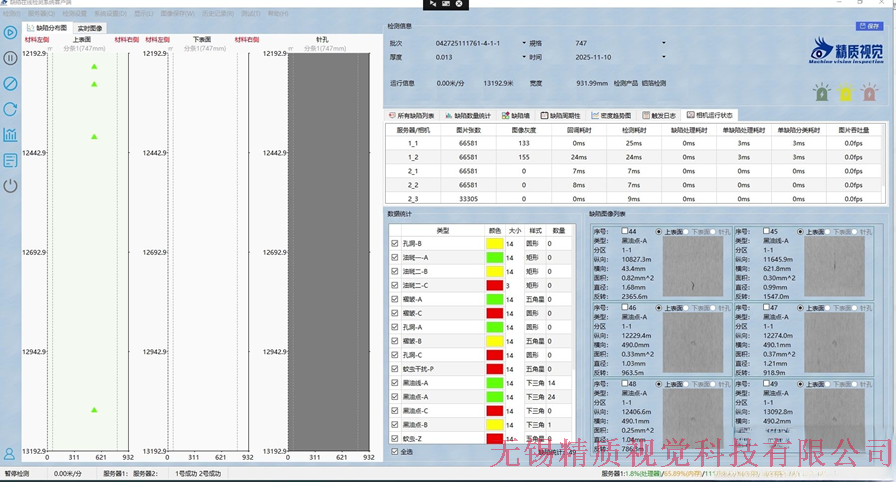Open the 帮助(H) menu

pos(278,13)
